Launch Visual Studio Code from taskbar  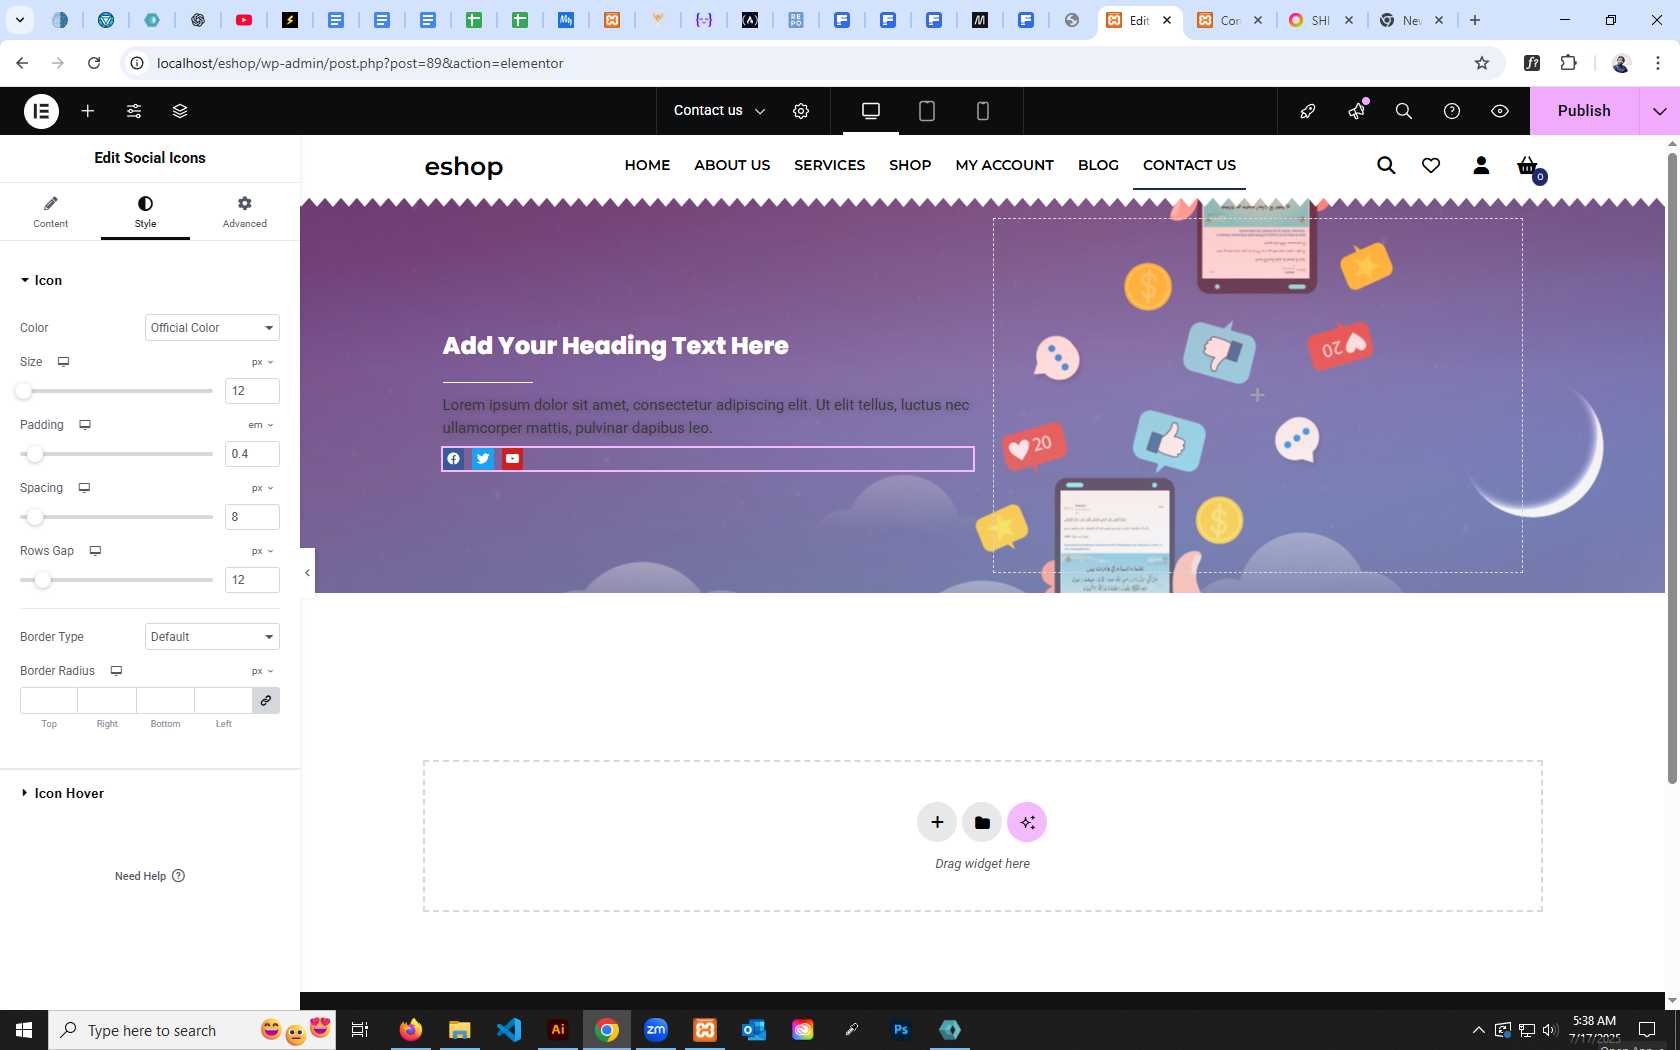[x=509, y=1030]
